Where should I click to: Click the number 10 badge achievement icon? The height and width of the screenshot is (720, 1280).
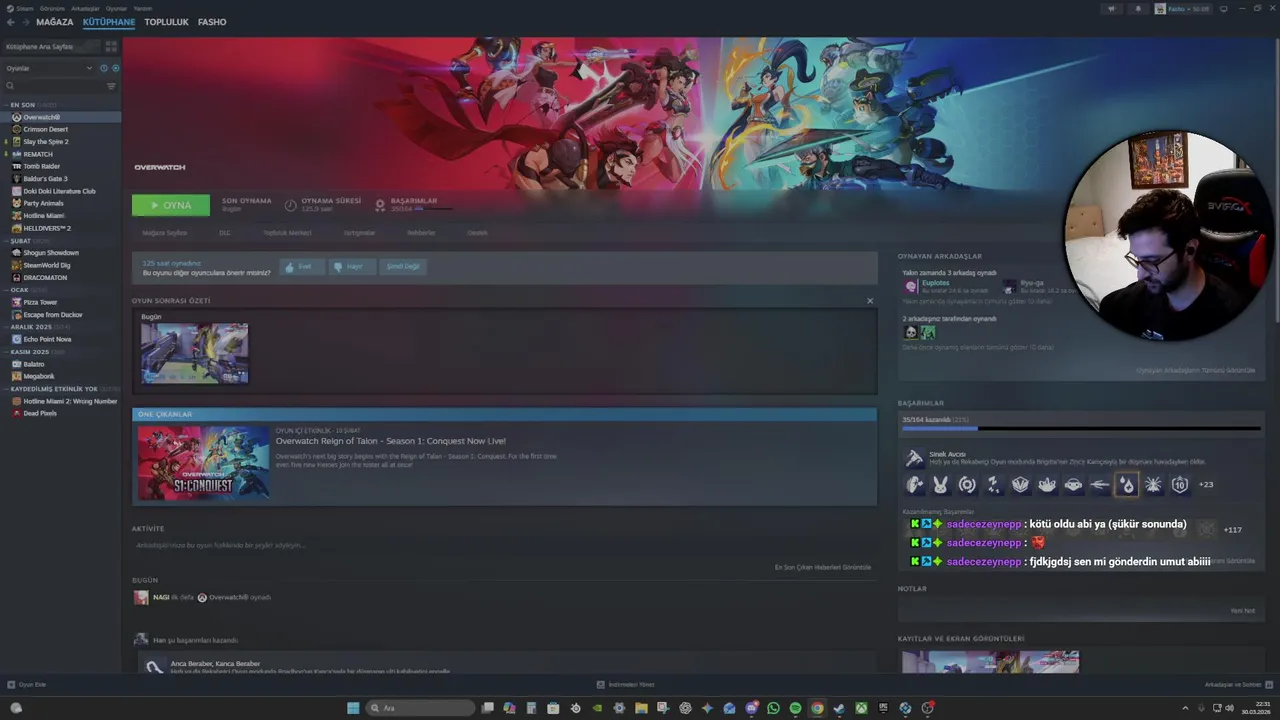pyautogui.click(x=1180, y=485)
